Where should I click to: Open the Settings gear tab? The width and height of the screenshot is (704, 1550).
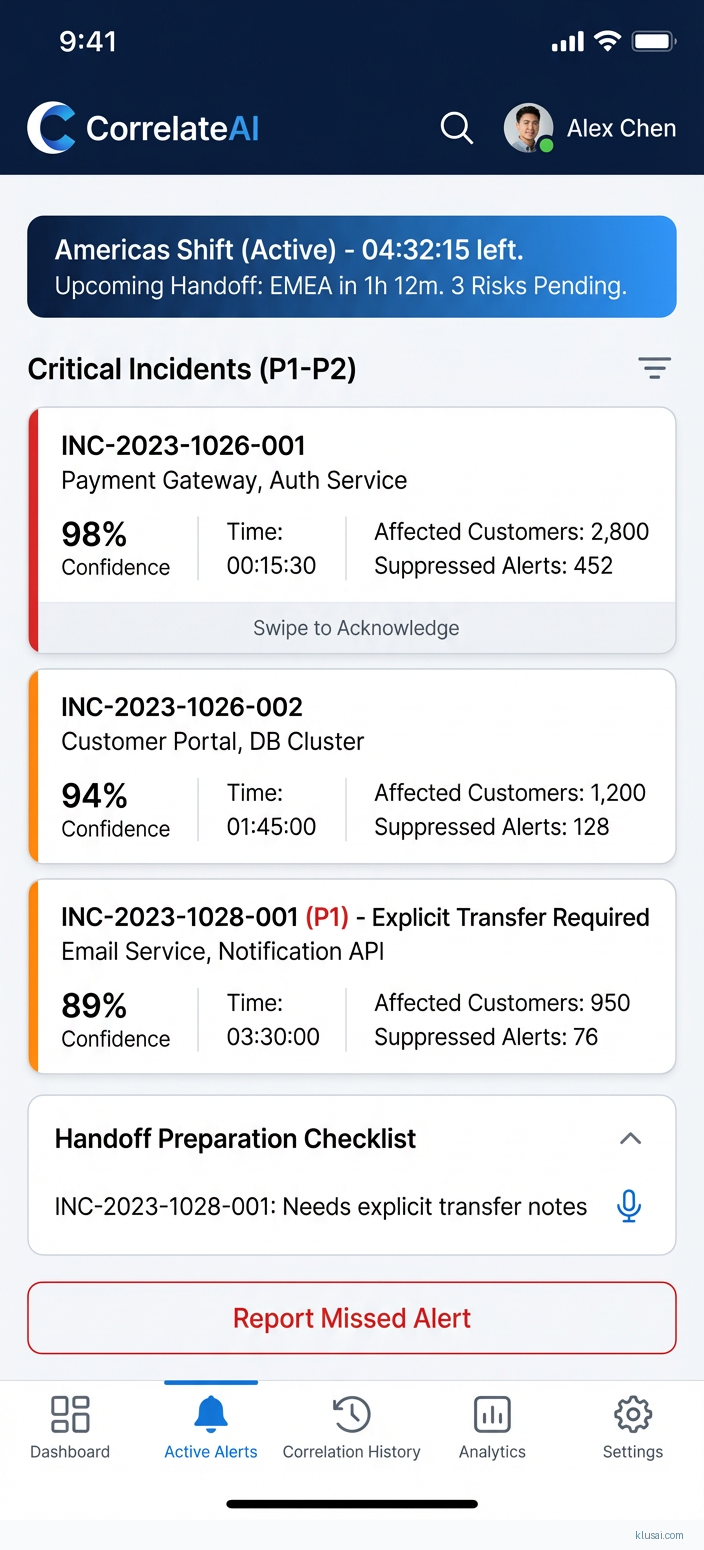(x=633, y=1427)
